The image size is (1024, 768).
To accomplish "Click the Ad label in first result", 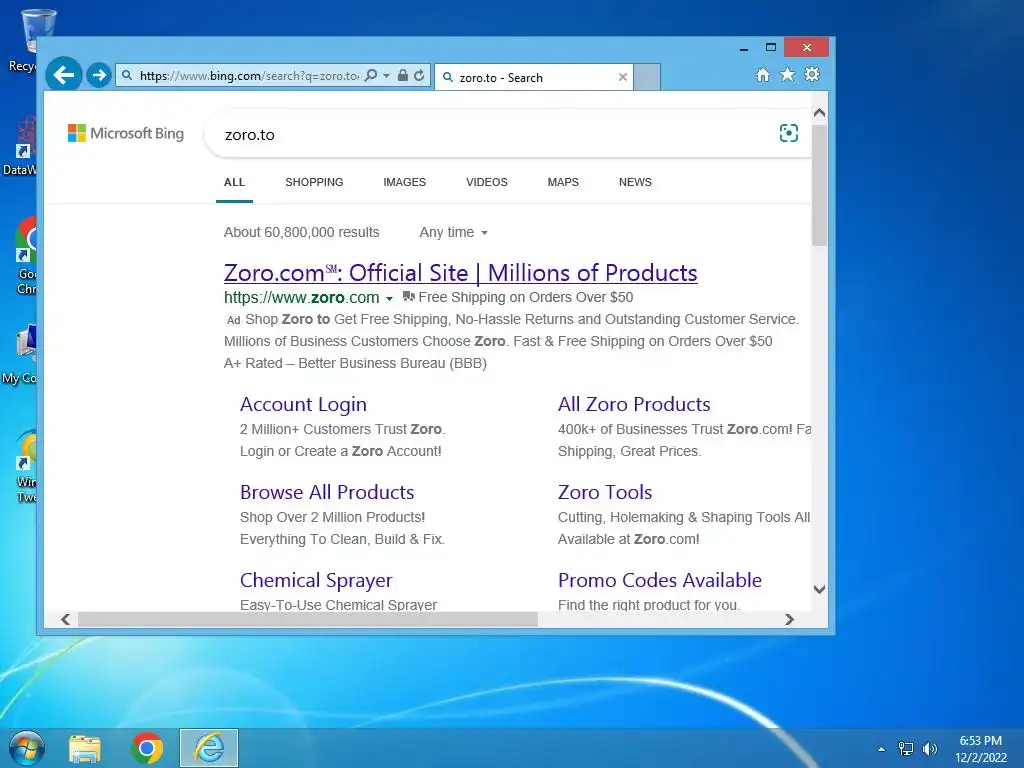I will pyautogui.click(x=233, y=320).
